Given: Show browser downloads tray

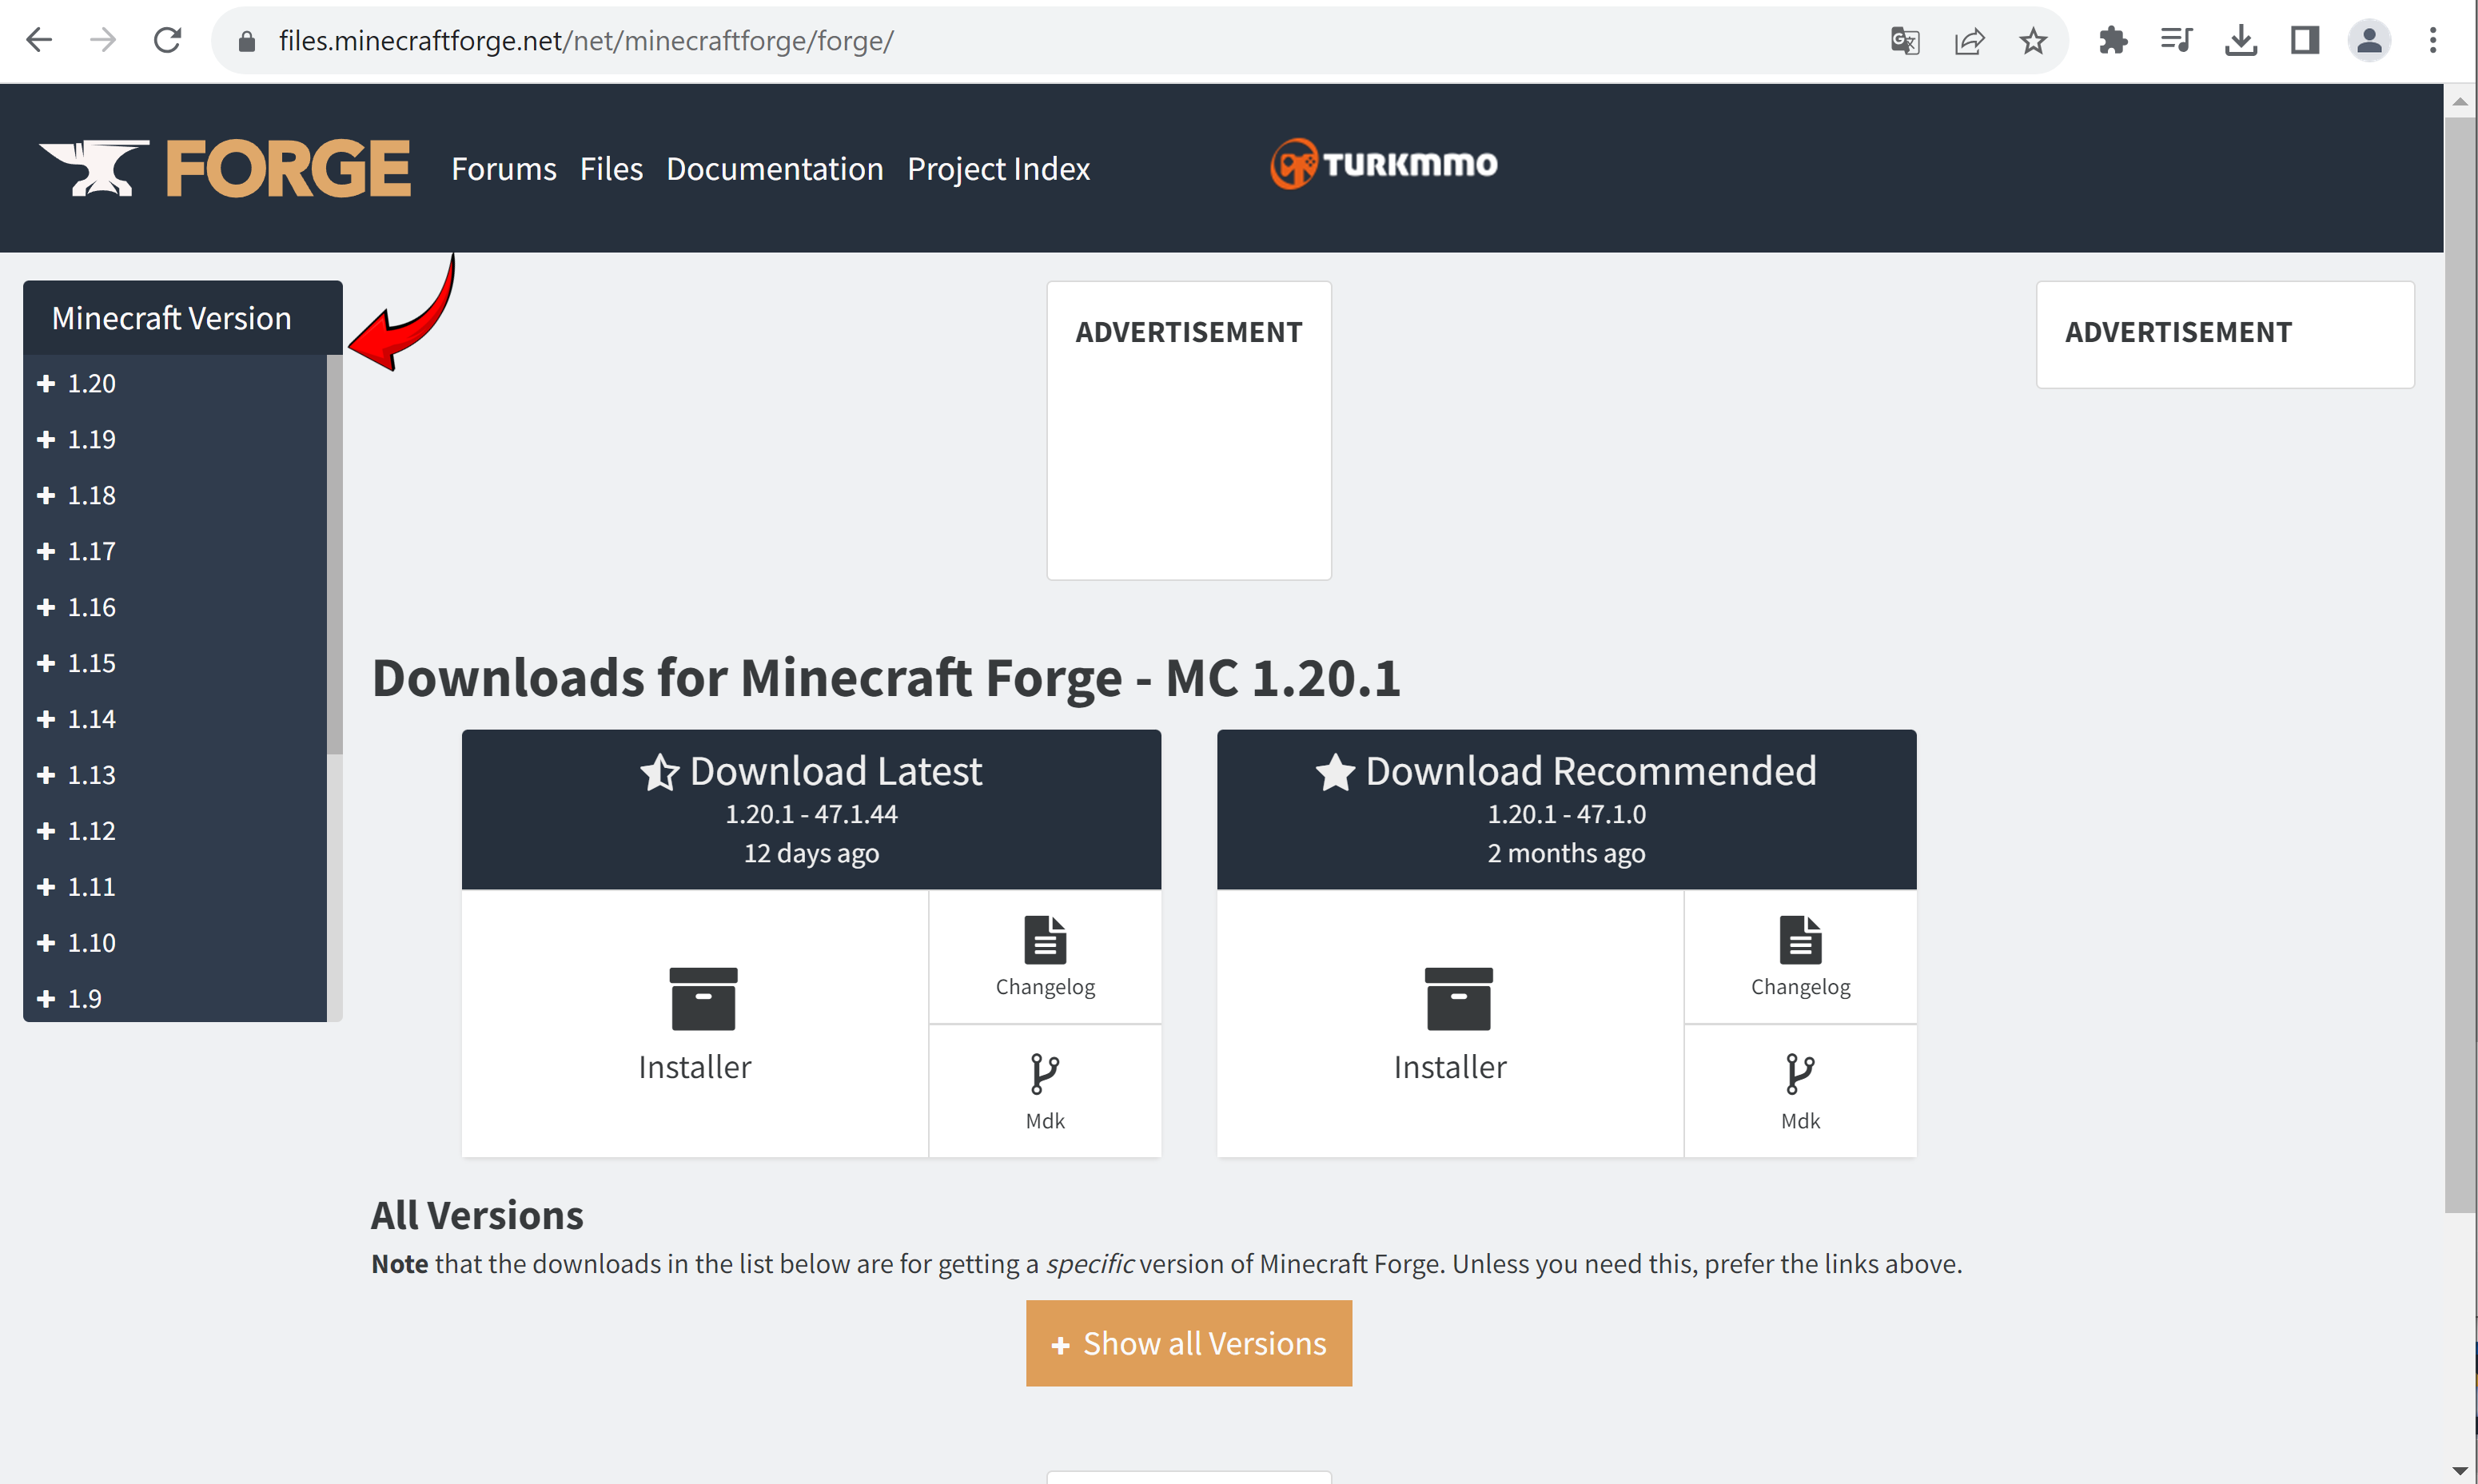Looking at the screenshot, I should (2241, 41).
